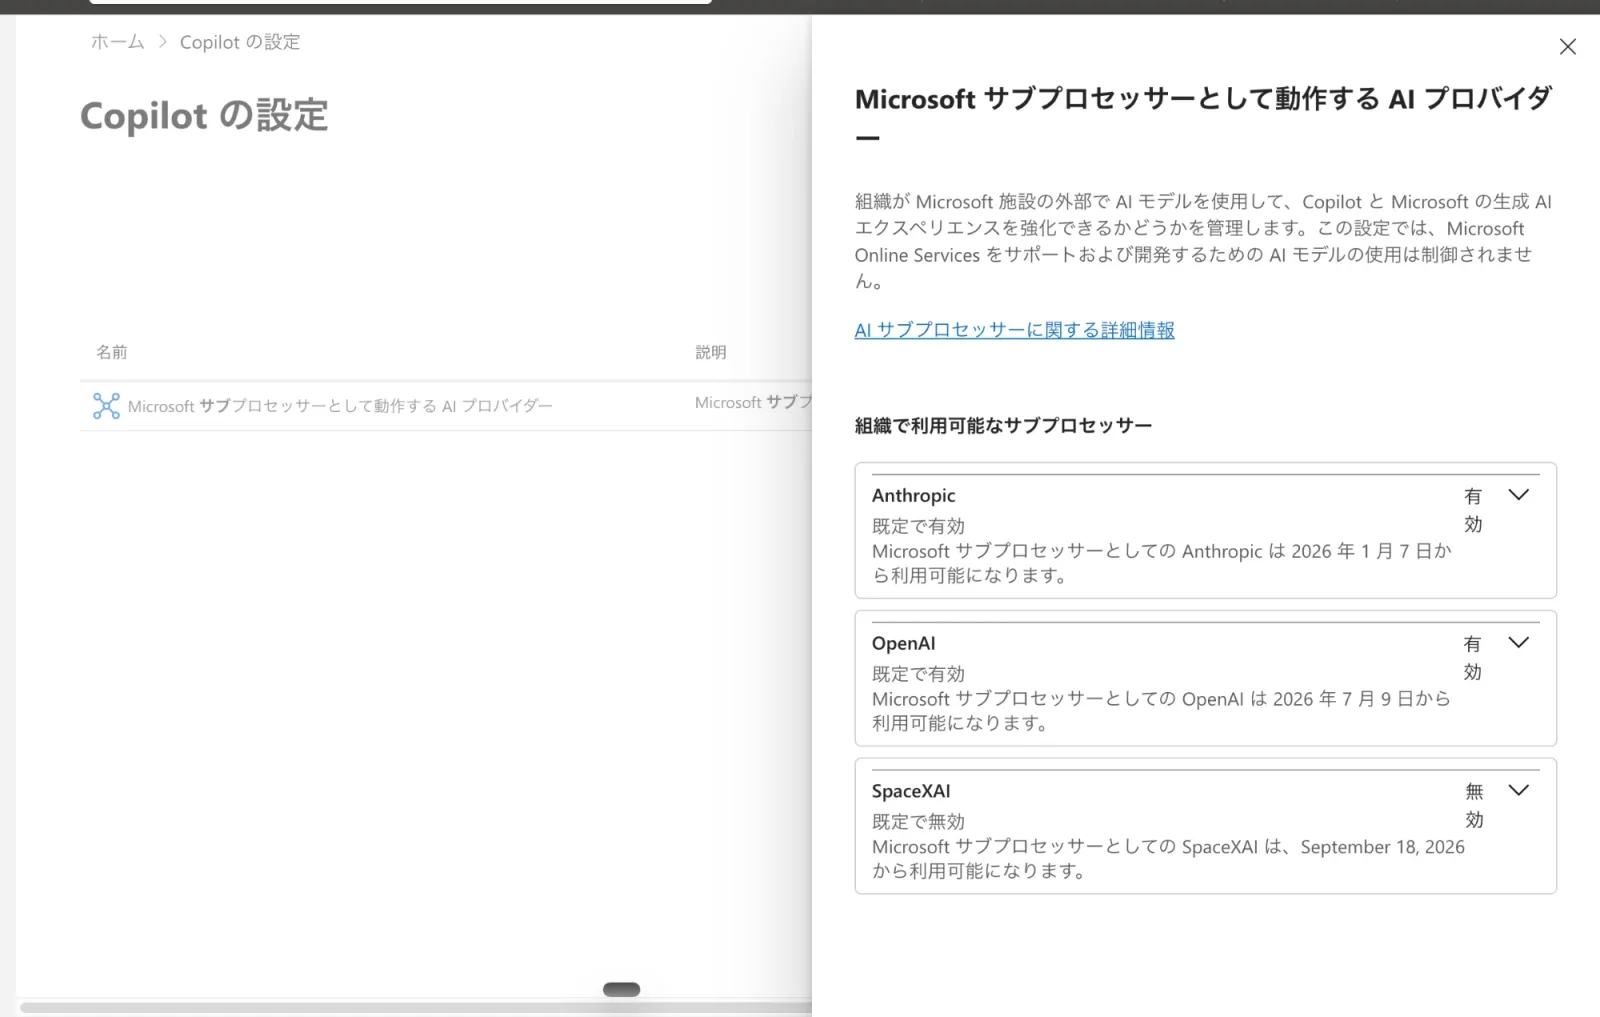1600x1017 pixels.
Task: Sort by 説明 column header
Action: [x=711, y=352]
